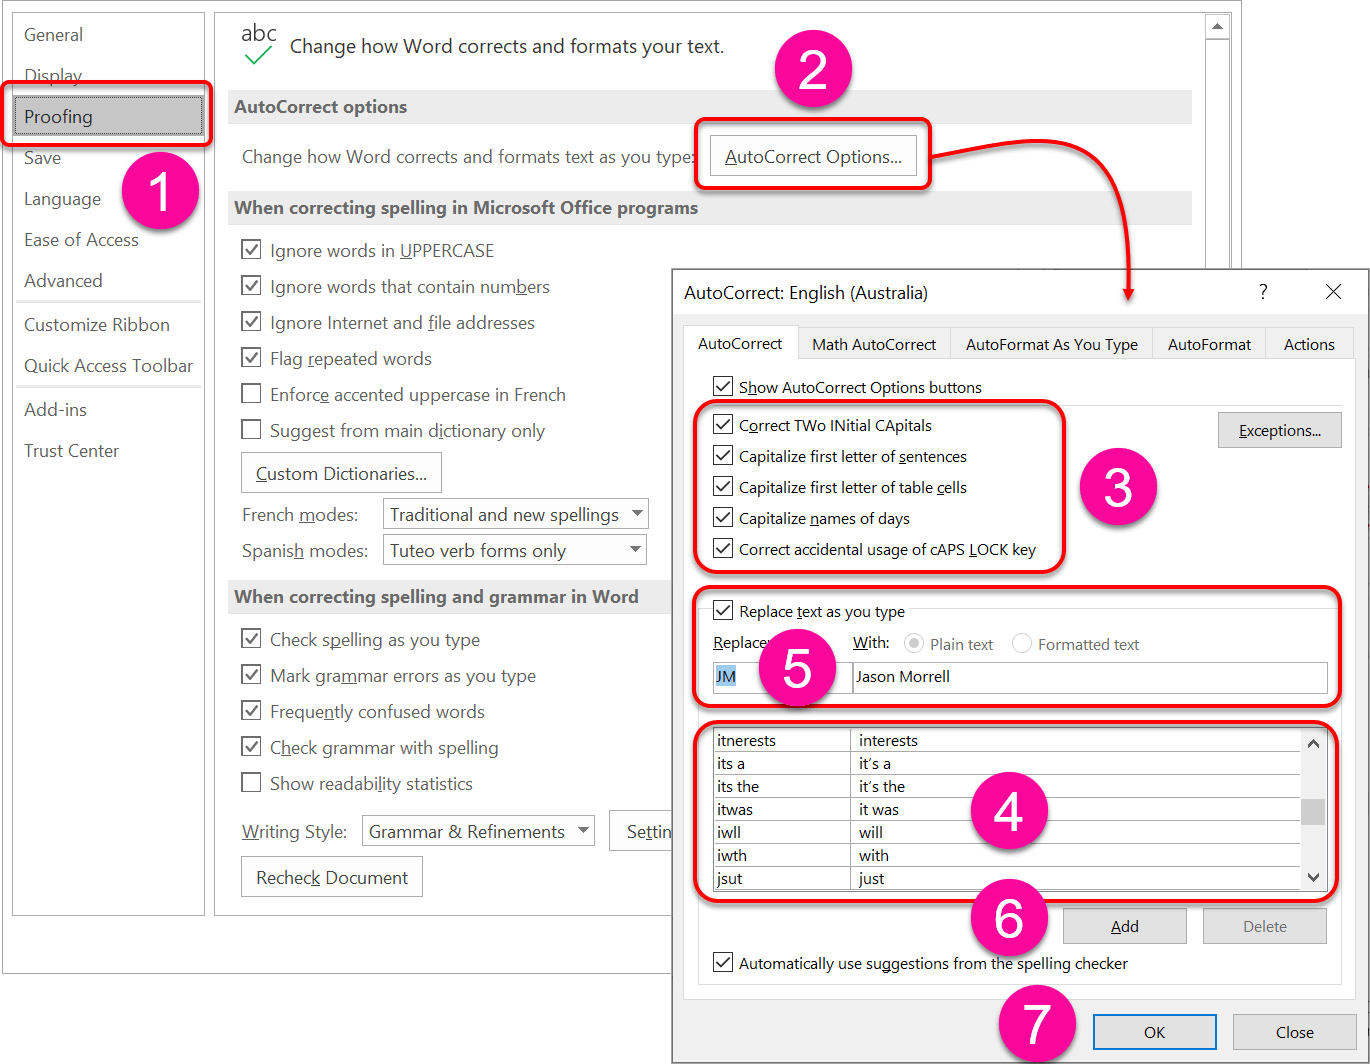Toggle Automatically use spelling checker suggestions

pyautogui.click(x=723, y=963)
